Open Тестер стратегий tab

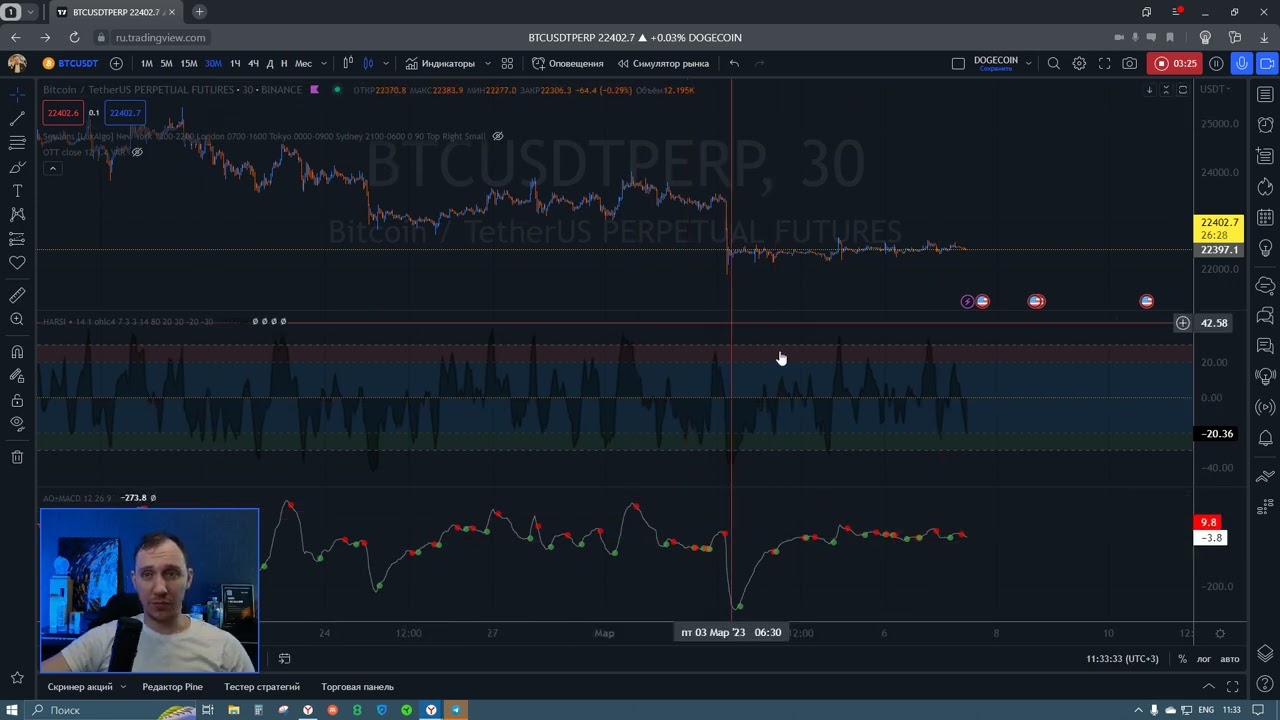262,687
